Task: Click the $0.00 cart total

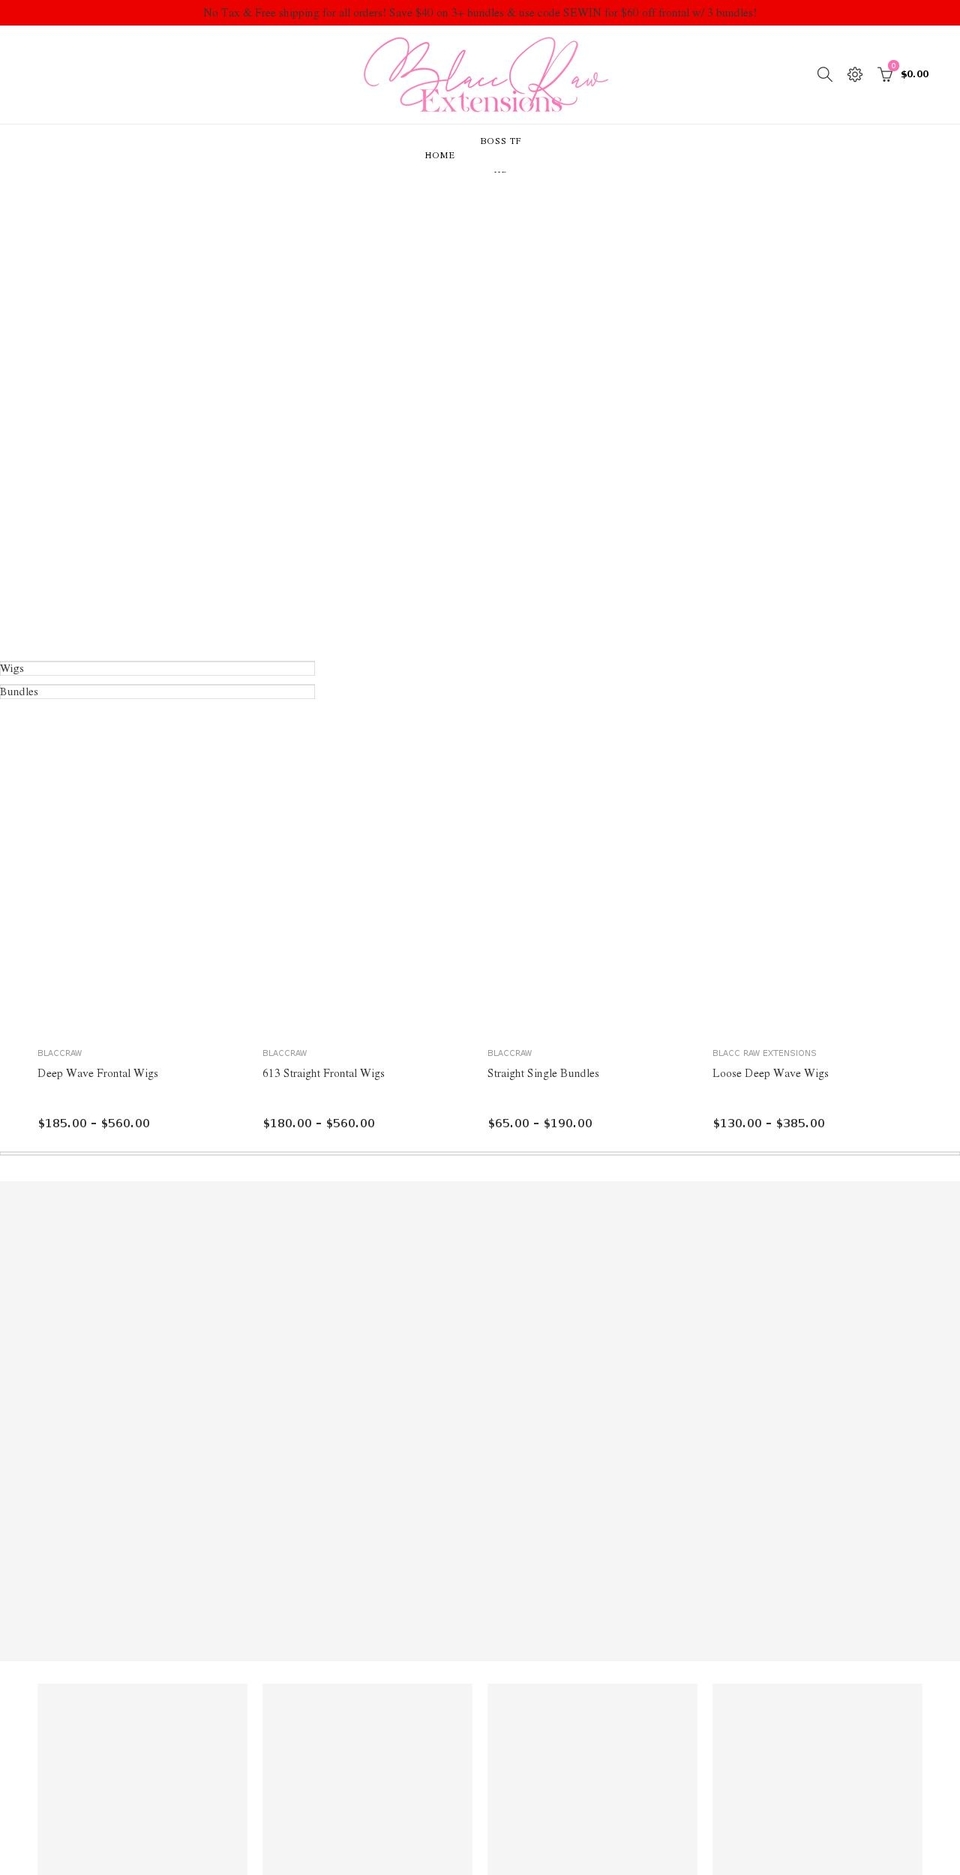Action: [x=915, y=74]
